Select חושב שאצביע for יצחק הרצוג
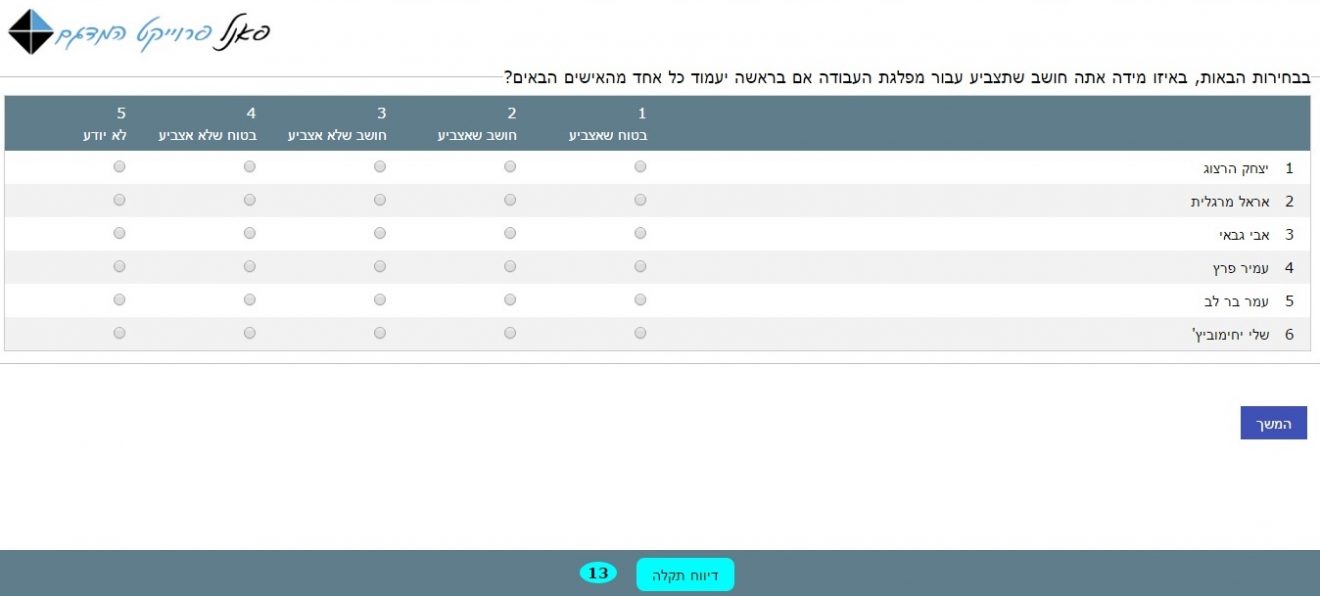This screenshot has height=596, width=1320. 510,167
